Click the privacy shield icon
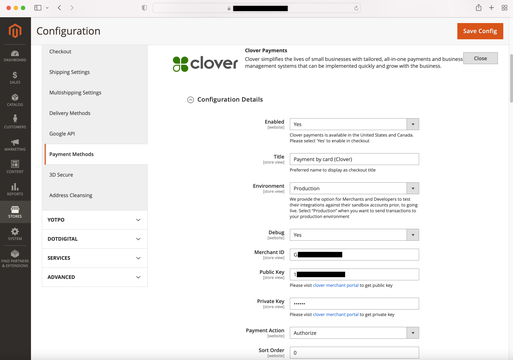The height and width of the screenshot is (360, 513). click(x=144, y=8)
